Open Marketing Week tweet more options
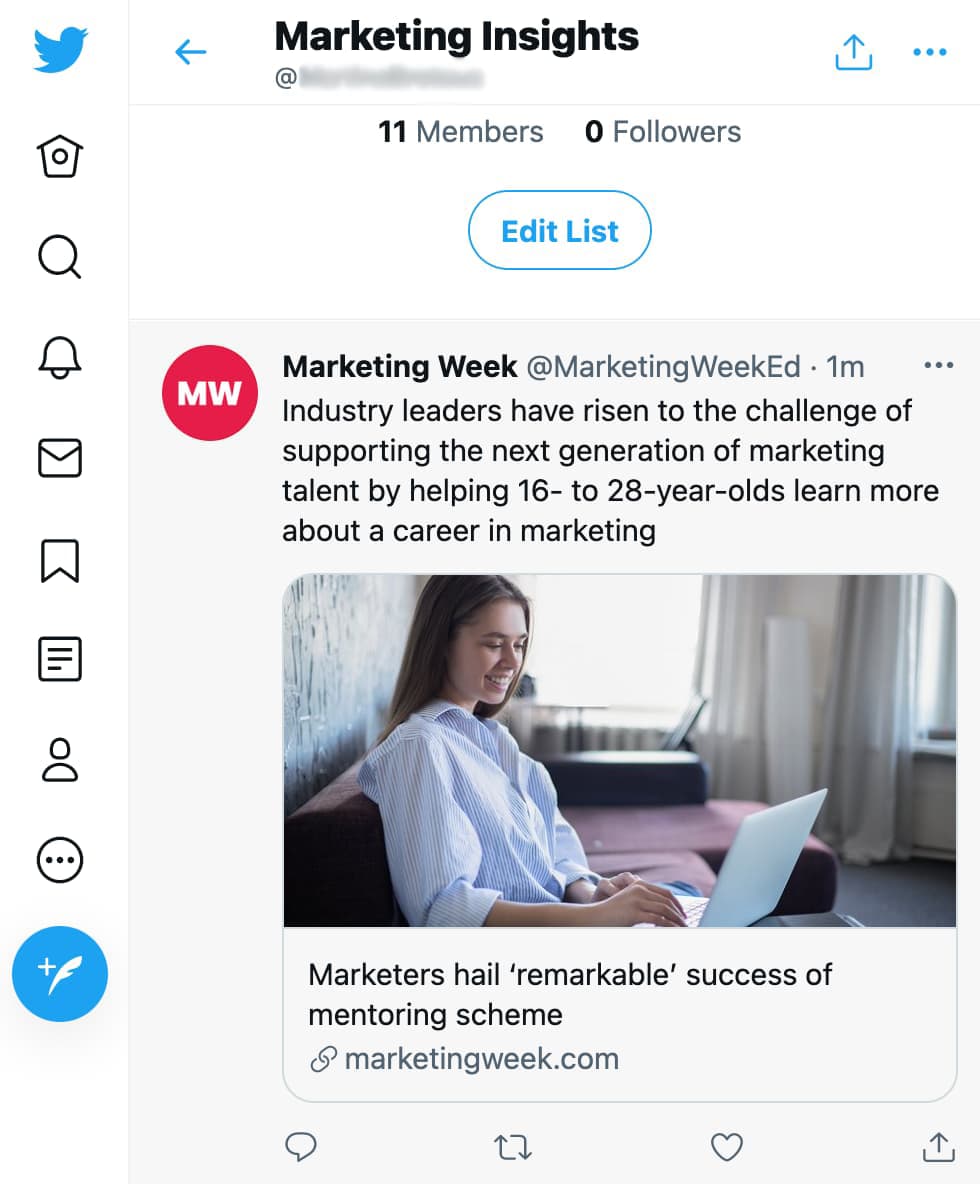Viewport: 980px width, 1184px height. 939,366
